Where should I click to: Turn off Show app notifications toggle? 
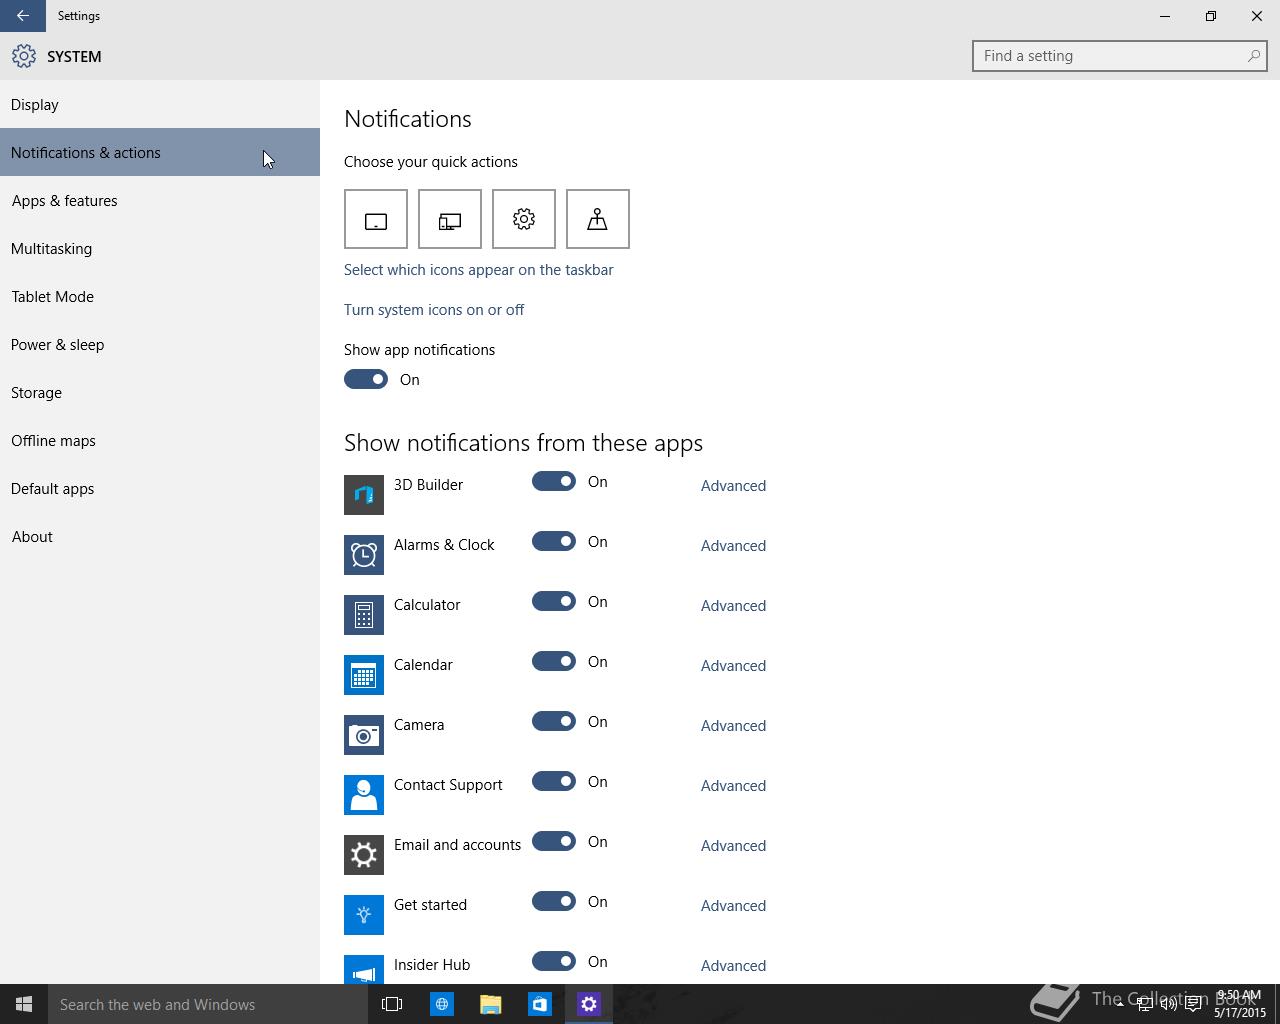click(x=366, y=379)
